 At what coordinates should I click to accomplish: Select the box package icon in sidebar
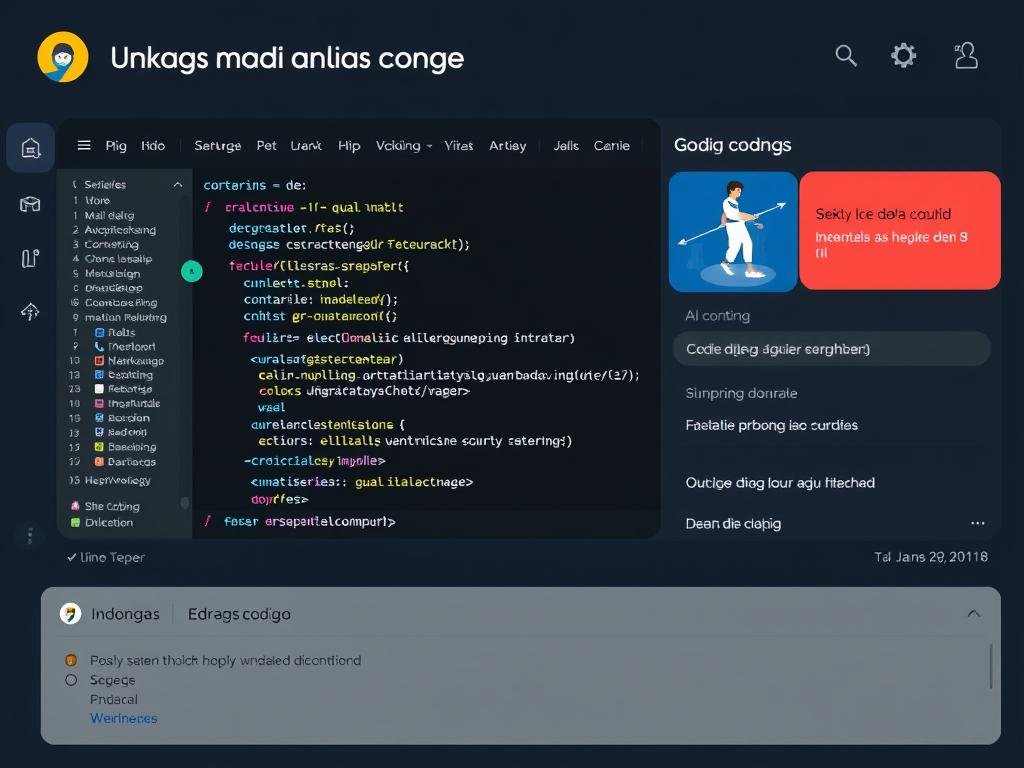pyautogui.click(x=30, y=204)
